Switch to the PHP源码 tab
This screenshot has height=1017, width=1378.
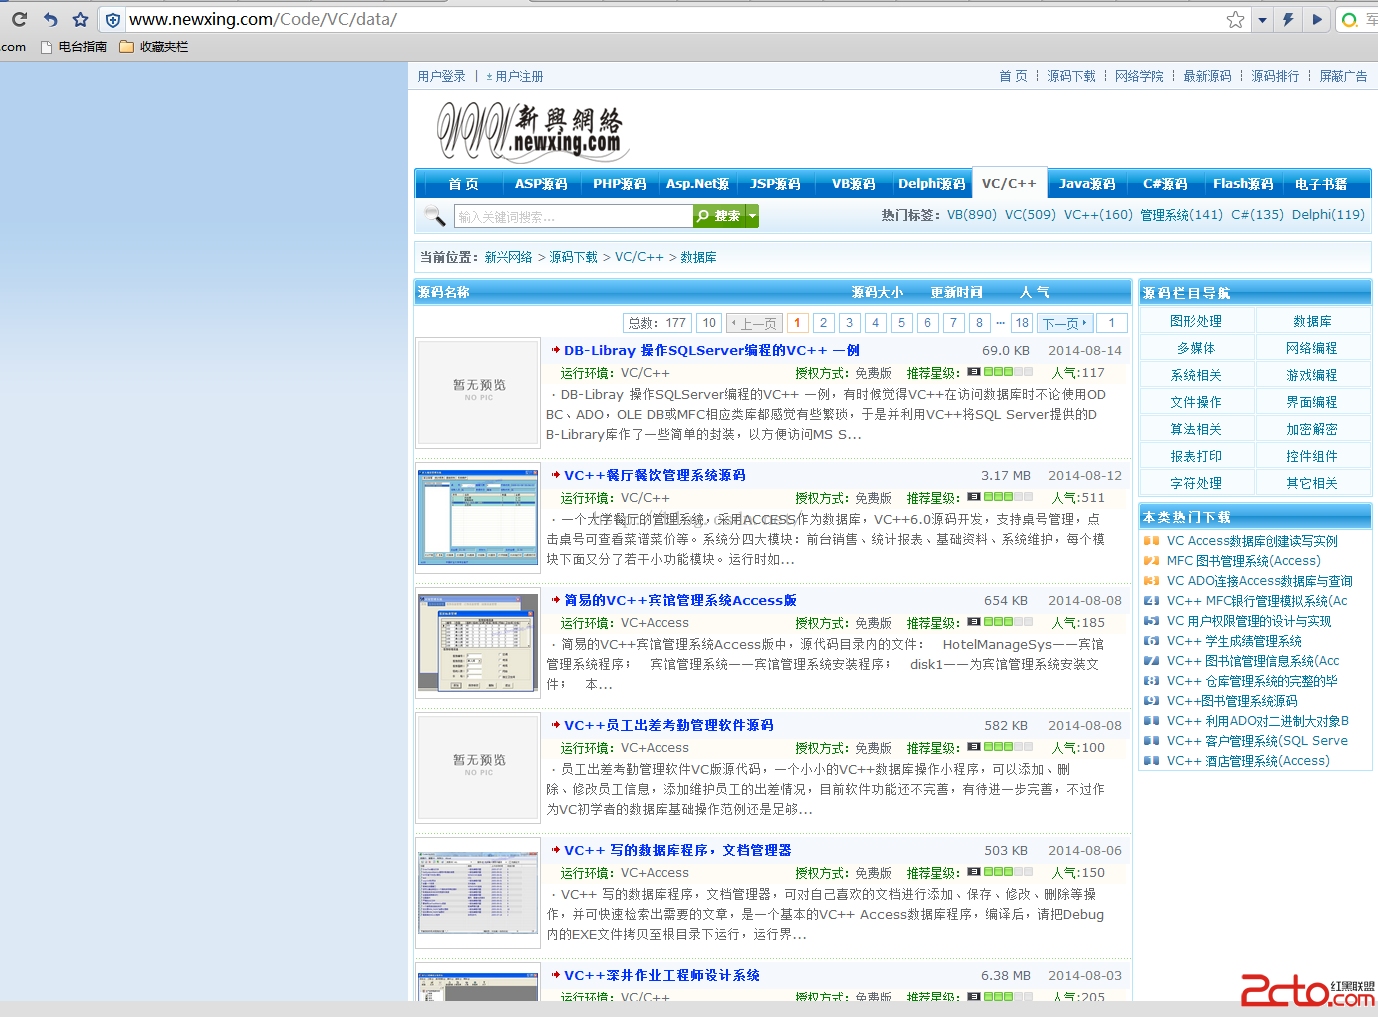[619, 184]
